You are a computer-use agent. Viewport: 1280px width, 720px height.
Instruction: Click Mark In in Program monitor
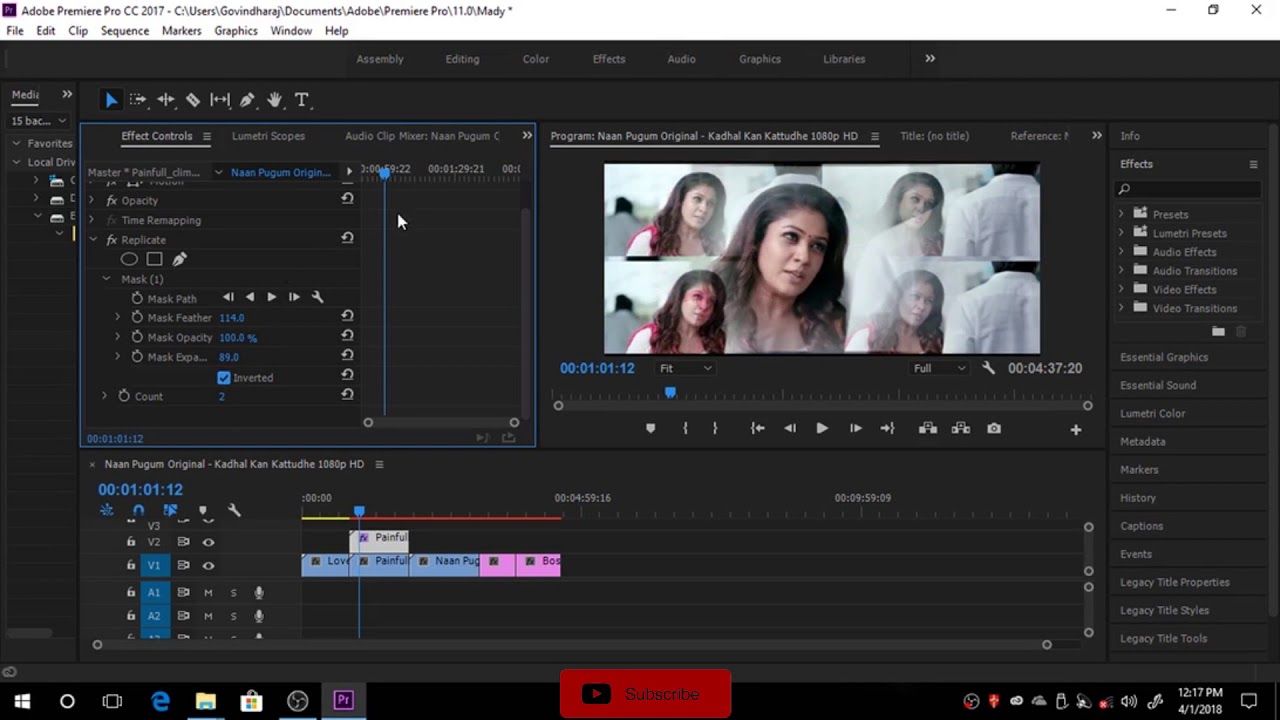pyautogui.click(x=685, y=428)
